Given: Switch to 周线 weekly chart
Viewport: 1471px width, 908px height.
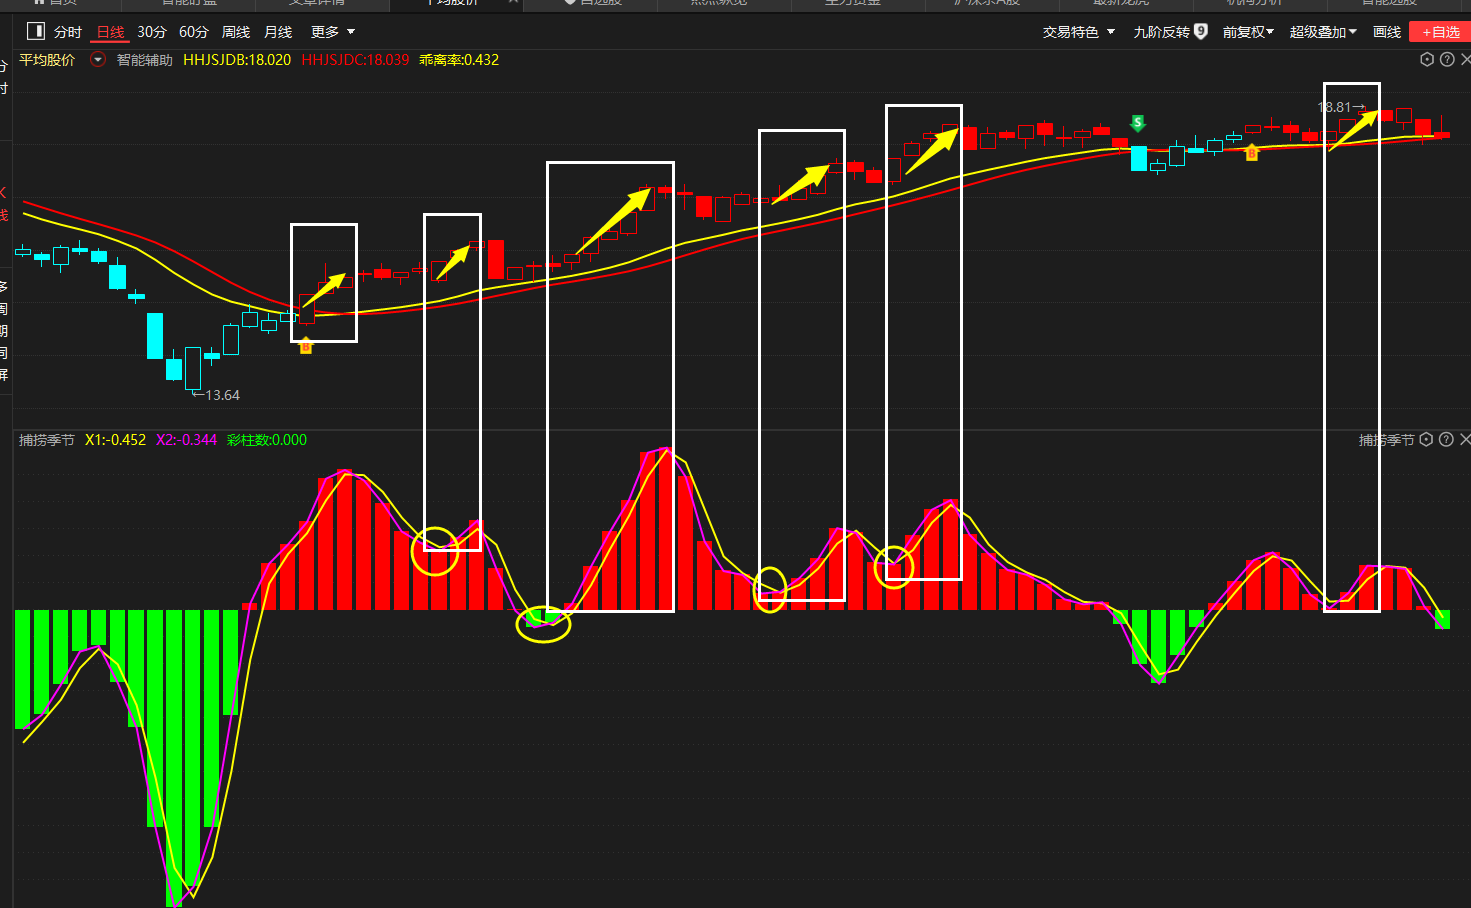Looking at the screenshot, I should pyautogui.click(x=236, y=32).
